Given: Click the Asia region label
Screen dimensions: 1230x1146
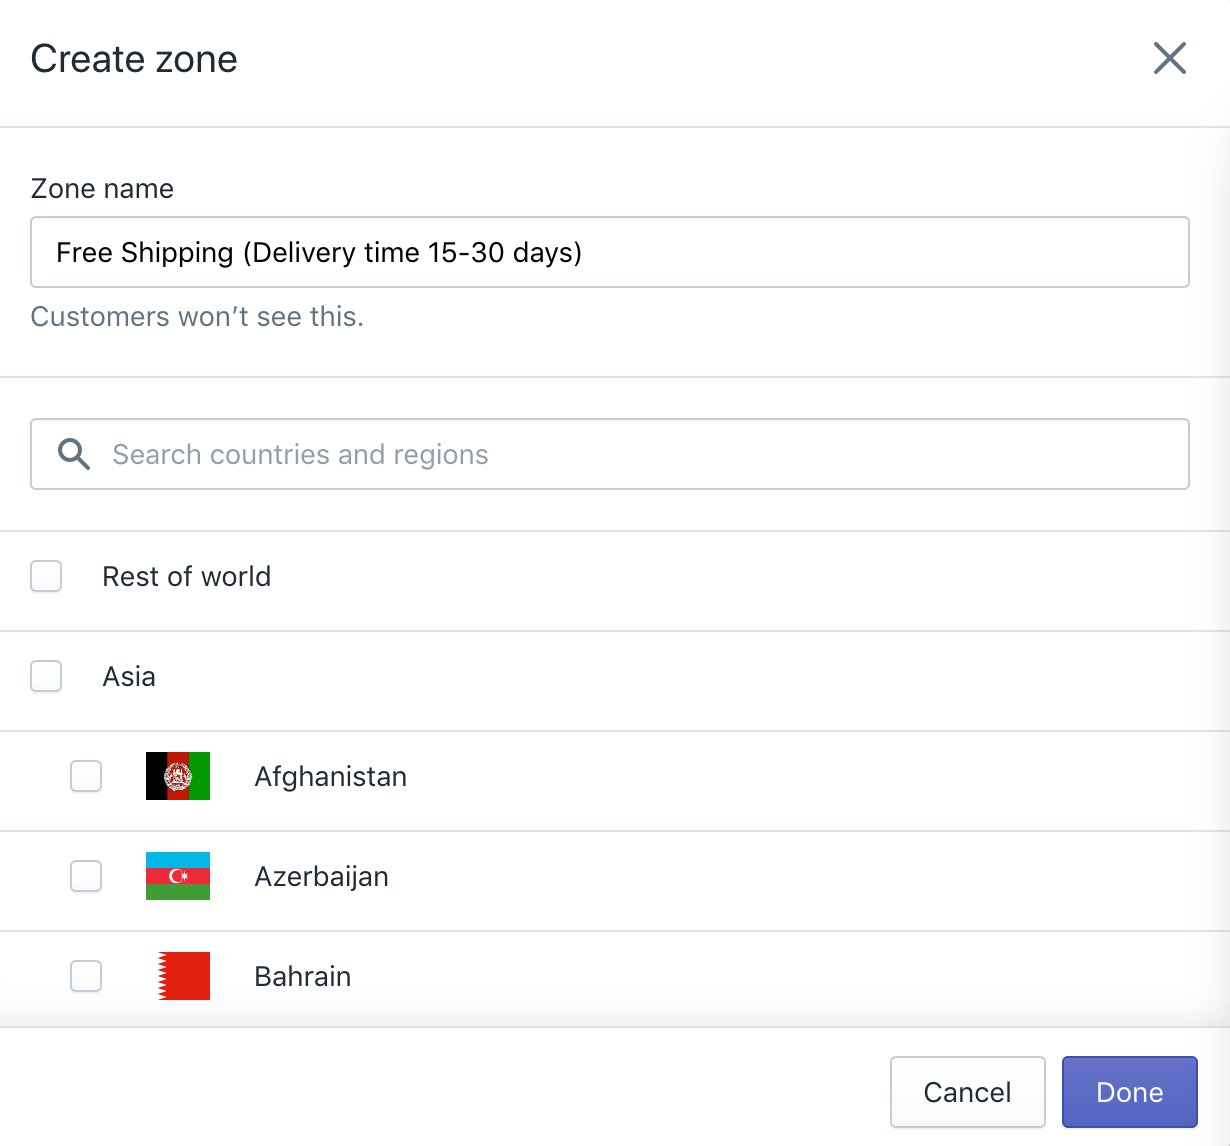Looking at the screenshot, I should (x=129, y=677).
